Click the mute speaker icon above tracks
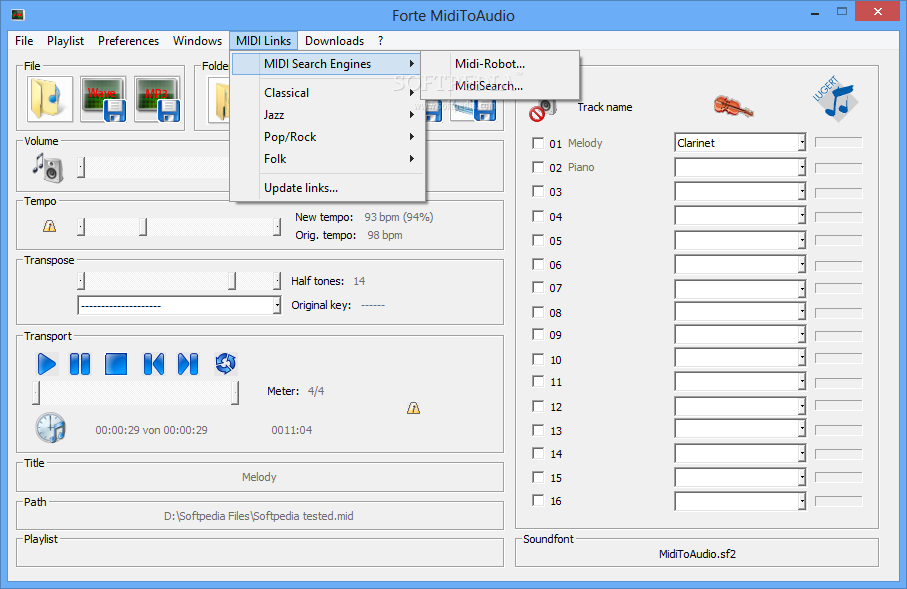This screenshot has width=907, height=589. (x=543, y=109)
